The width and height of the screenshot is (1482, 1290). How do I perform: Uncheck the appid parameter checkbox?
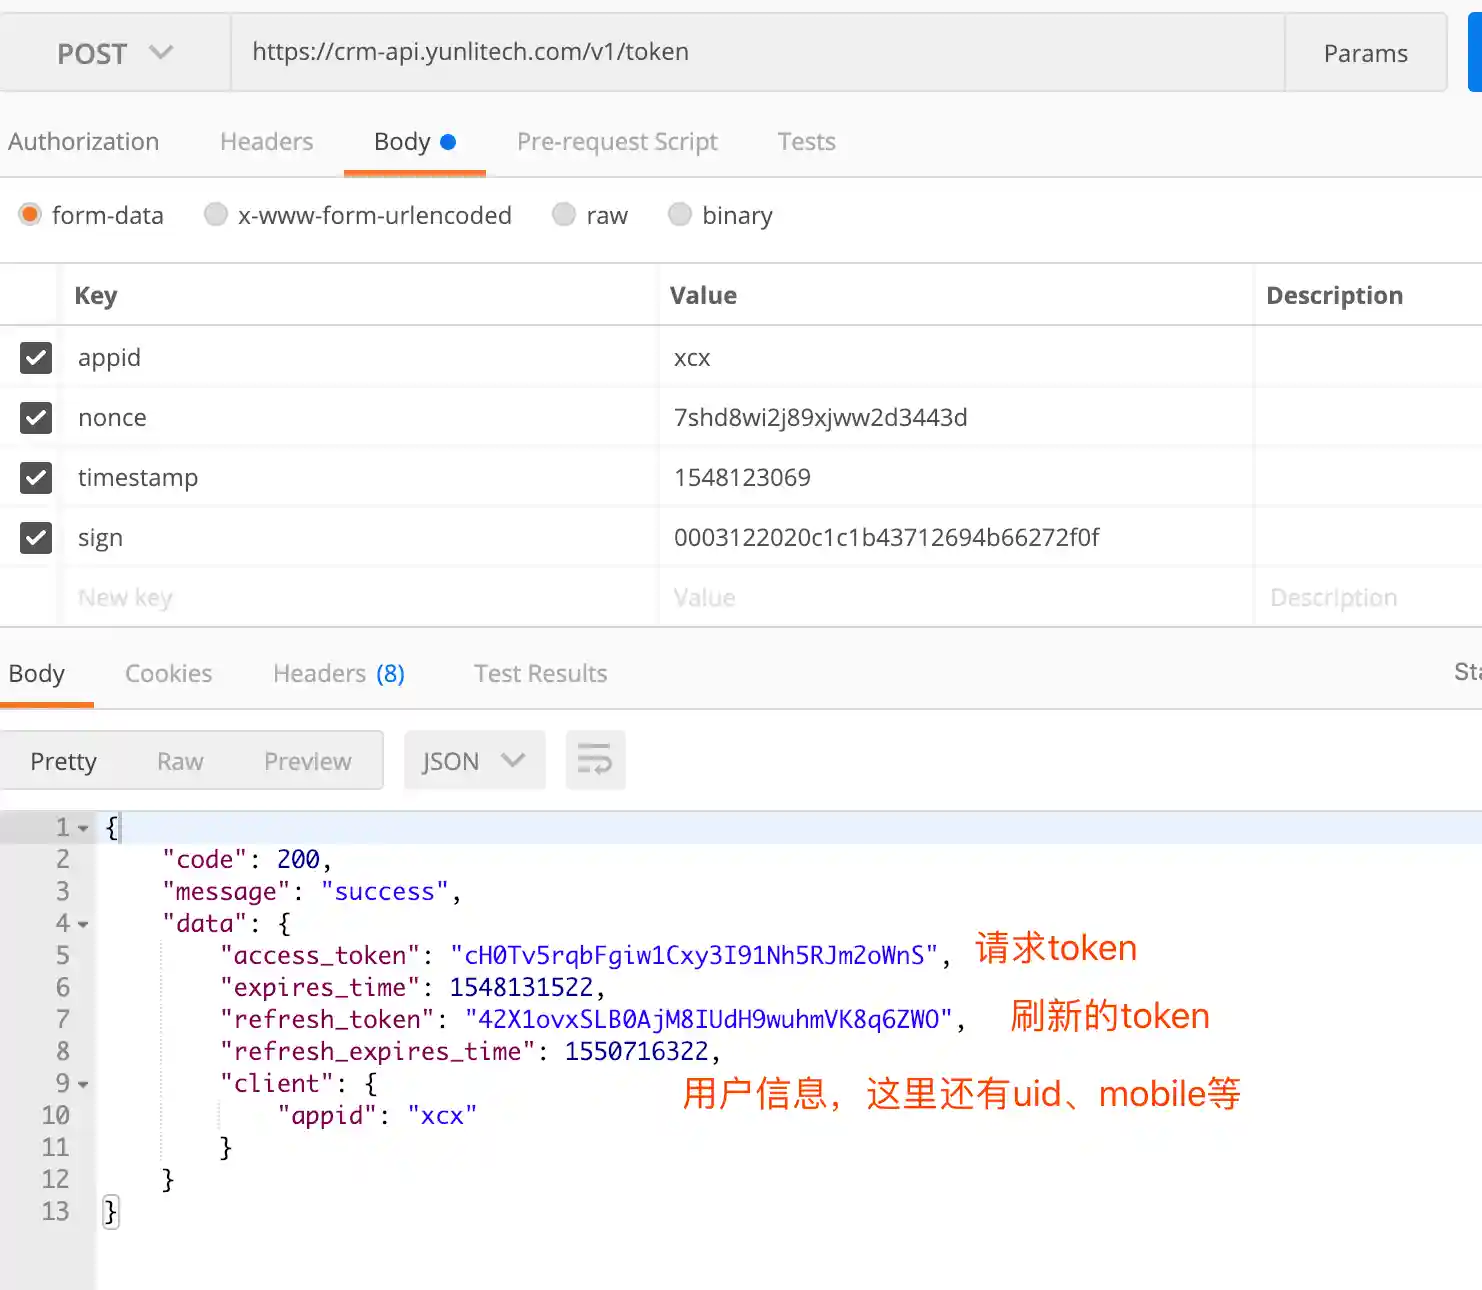(36, 358)
